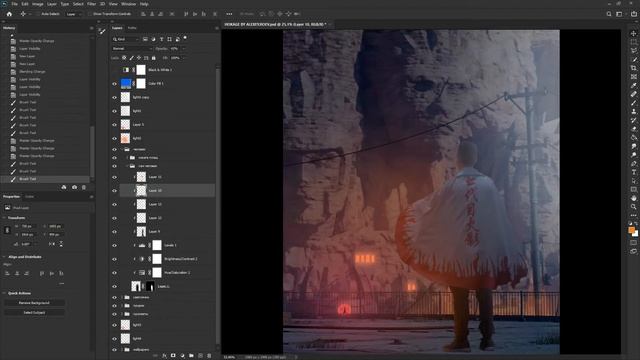This screenshot has width=640, height=360.
Task: Hide the Color Fill 1 layer
Action: coord(114,84)
